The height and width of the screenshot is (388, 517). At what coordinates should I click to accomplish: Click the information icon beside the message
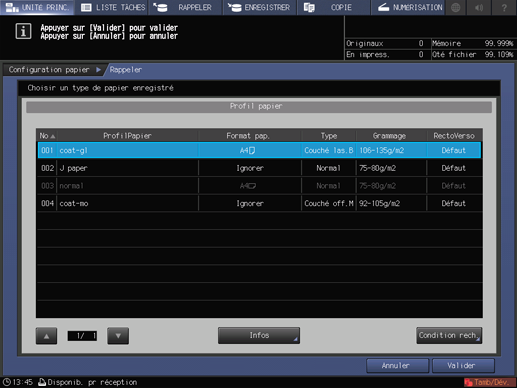point(23,31)
